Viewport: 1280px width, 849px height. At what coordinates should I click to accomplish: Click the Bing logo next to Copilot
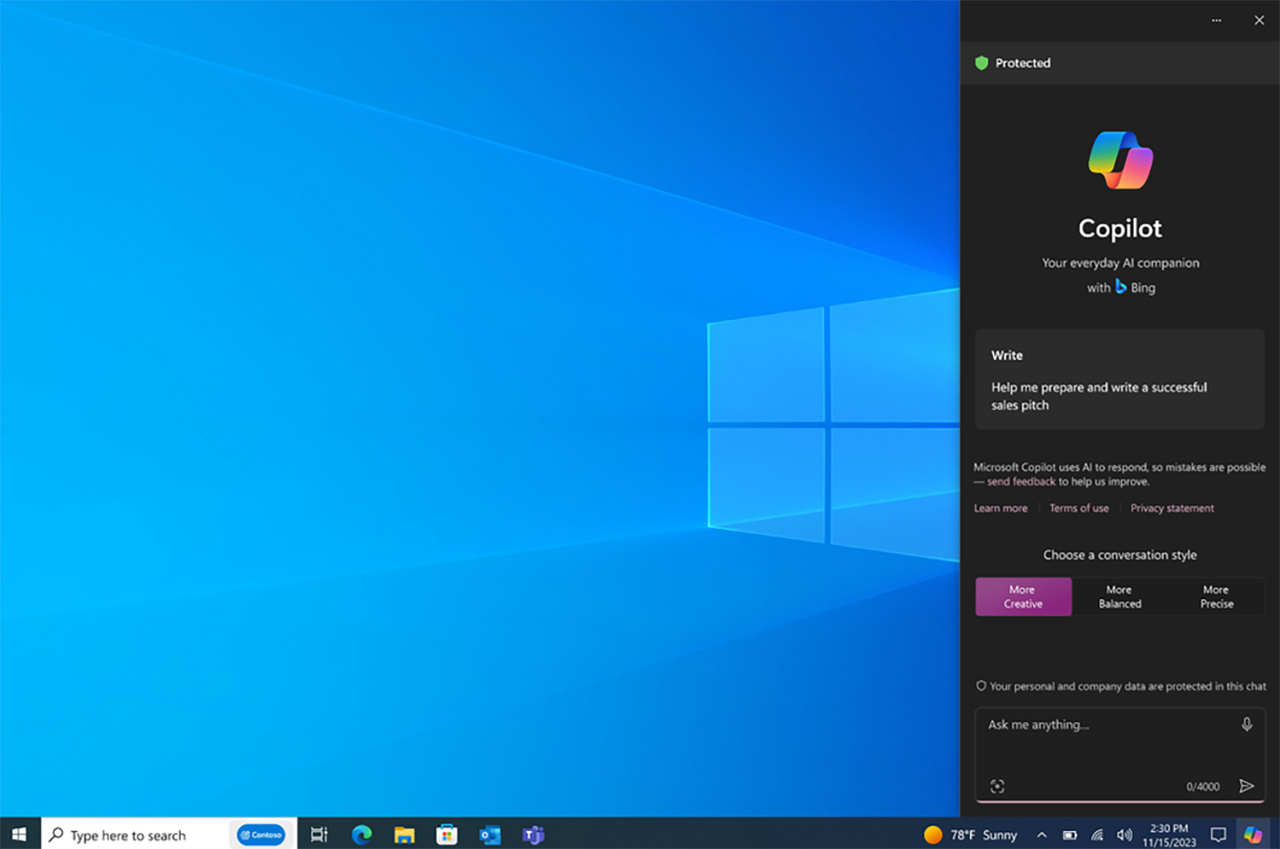(1122, 287)
